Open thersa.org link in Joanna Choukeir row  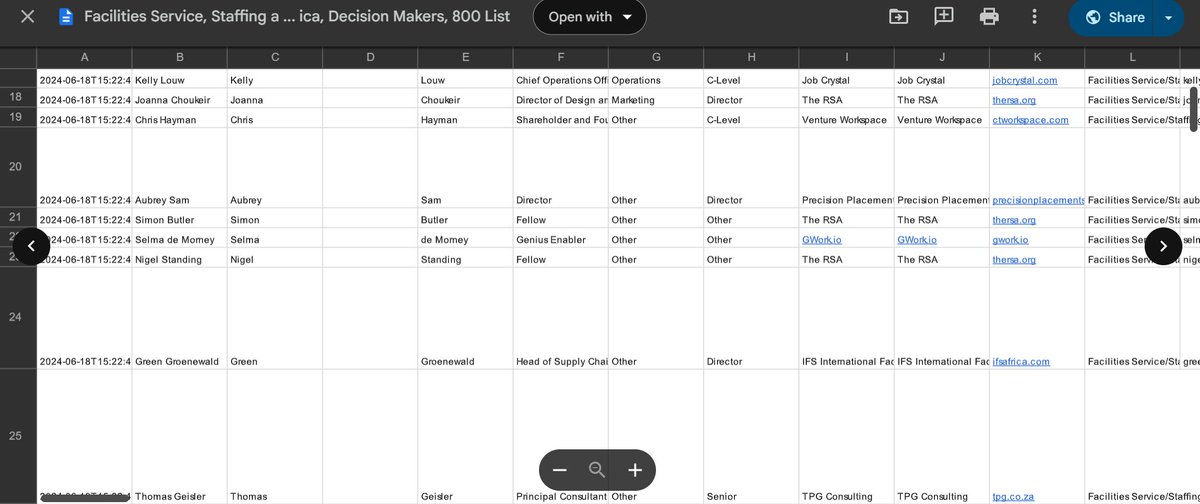tap(1014, 100)
